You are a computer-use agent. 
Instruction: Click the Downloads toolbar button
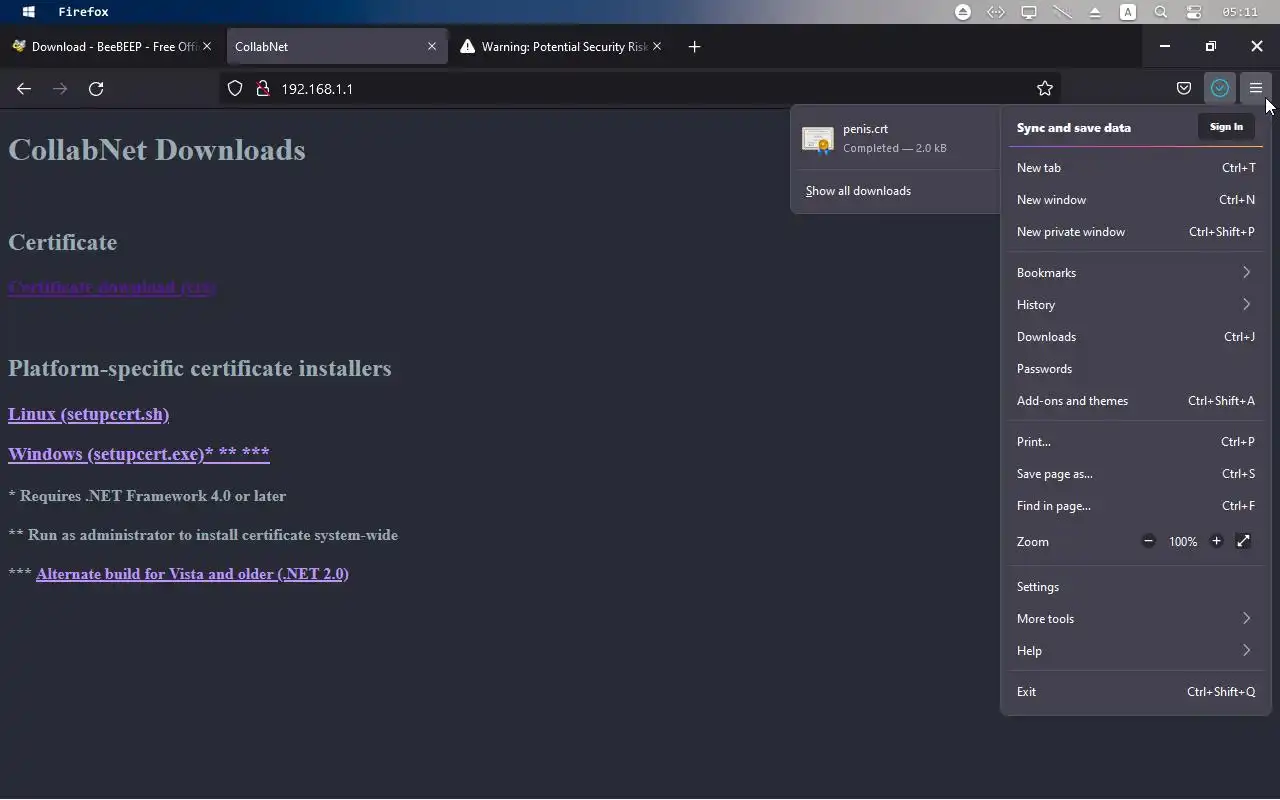[1220, 88]
